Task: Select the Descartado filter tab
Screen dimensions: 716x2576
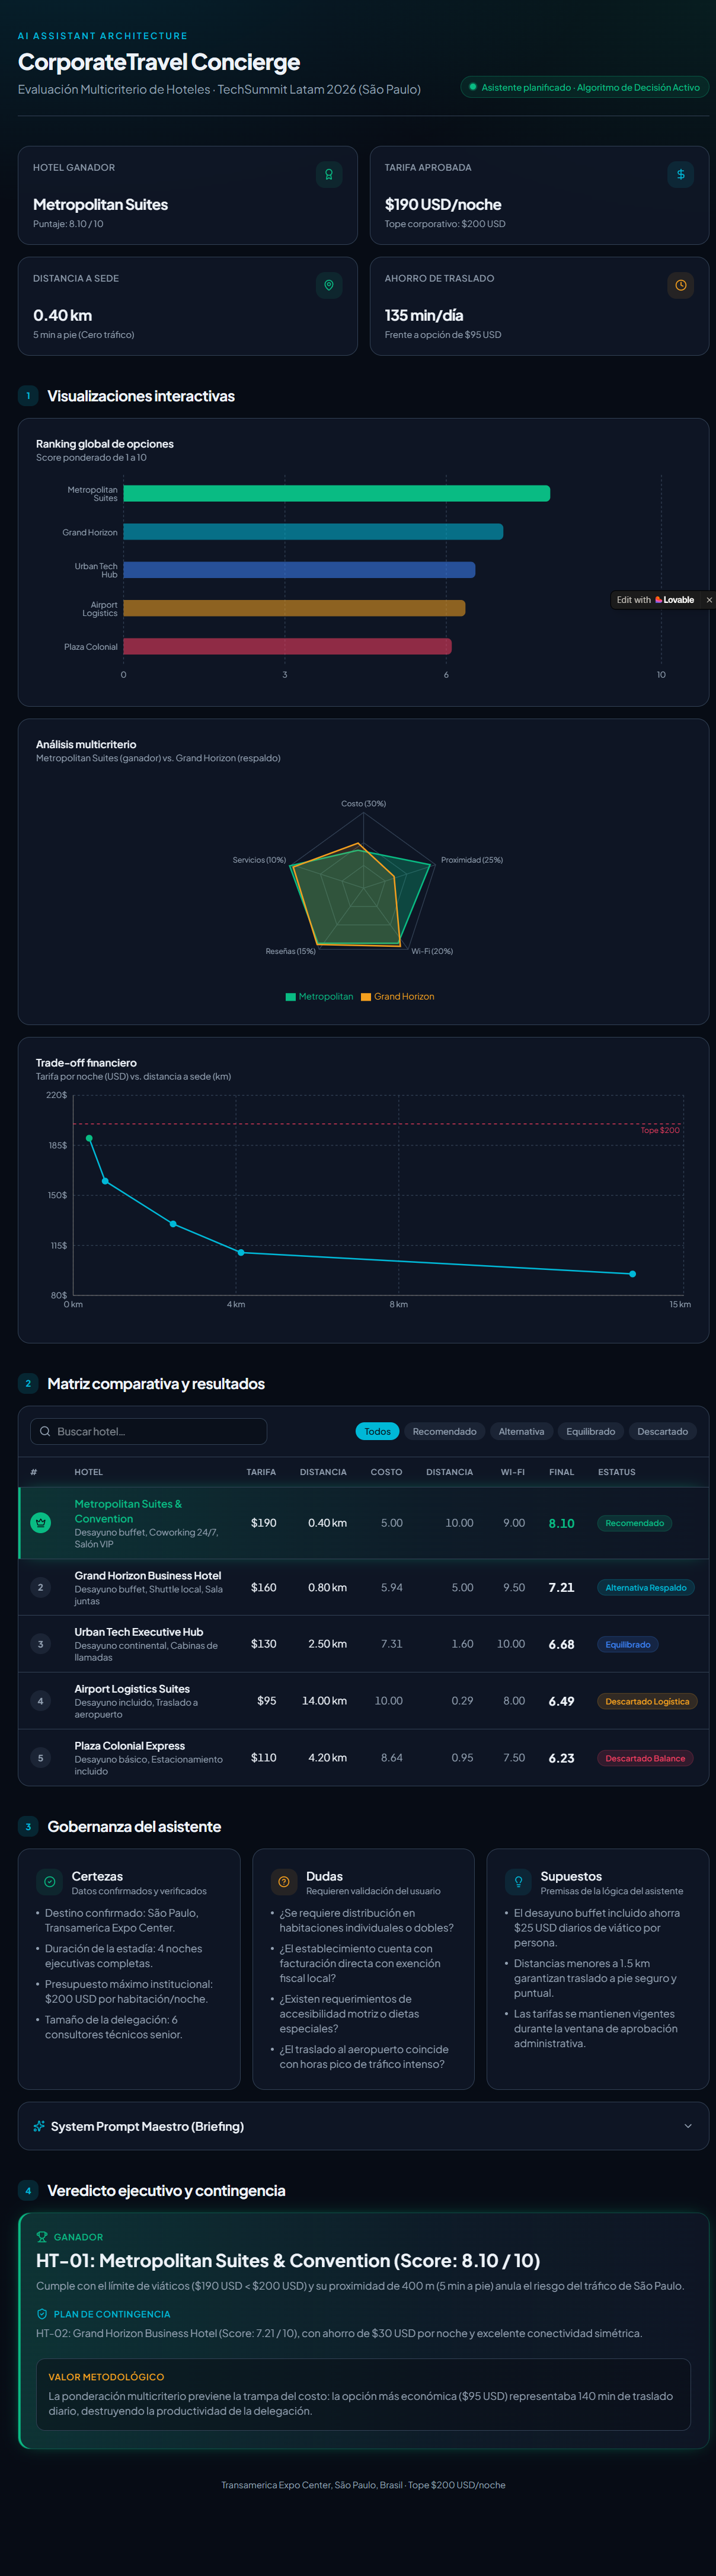Action: (663, 1431)
